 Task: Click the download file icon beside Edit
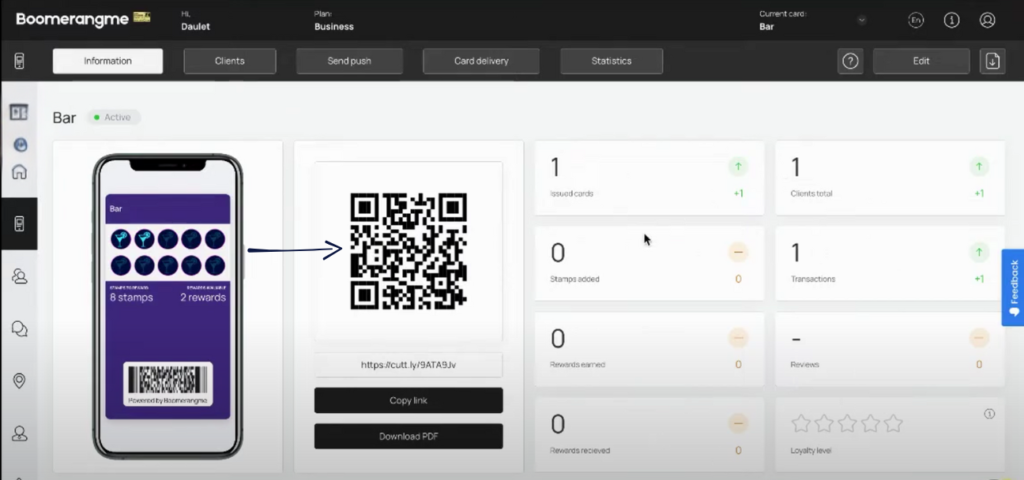pos(992,61)
